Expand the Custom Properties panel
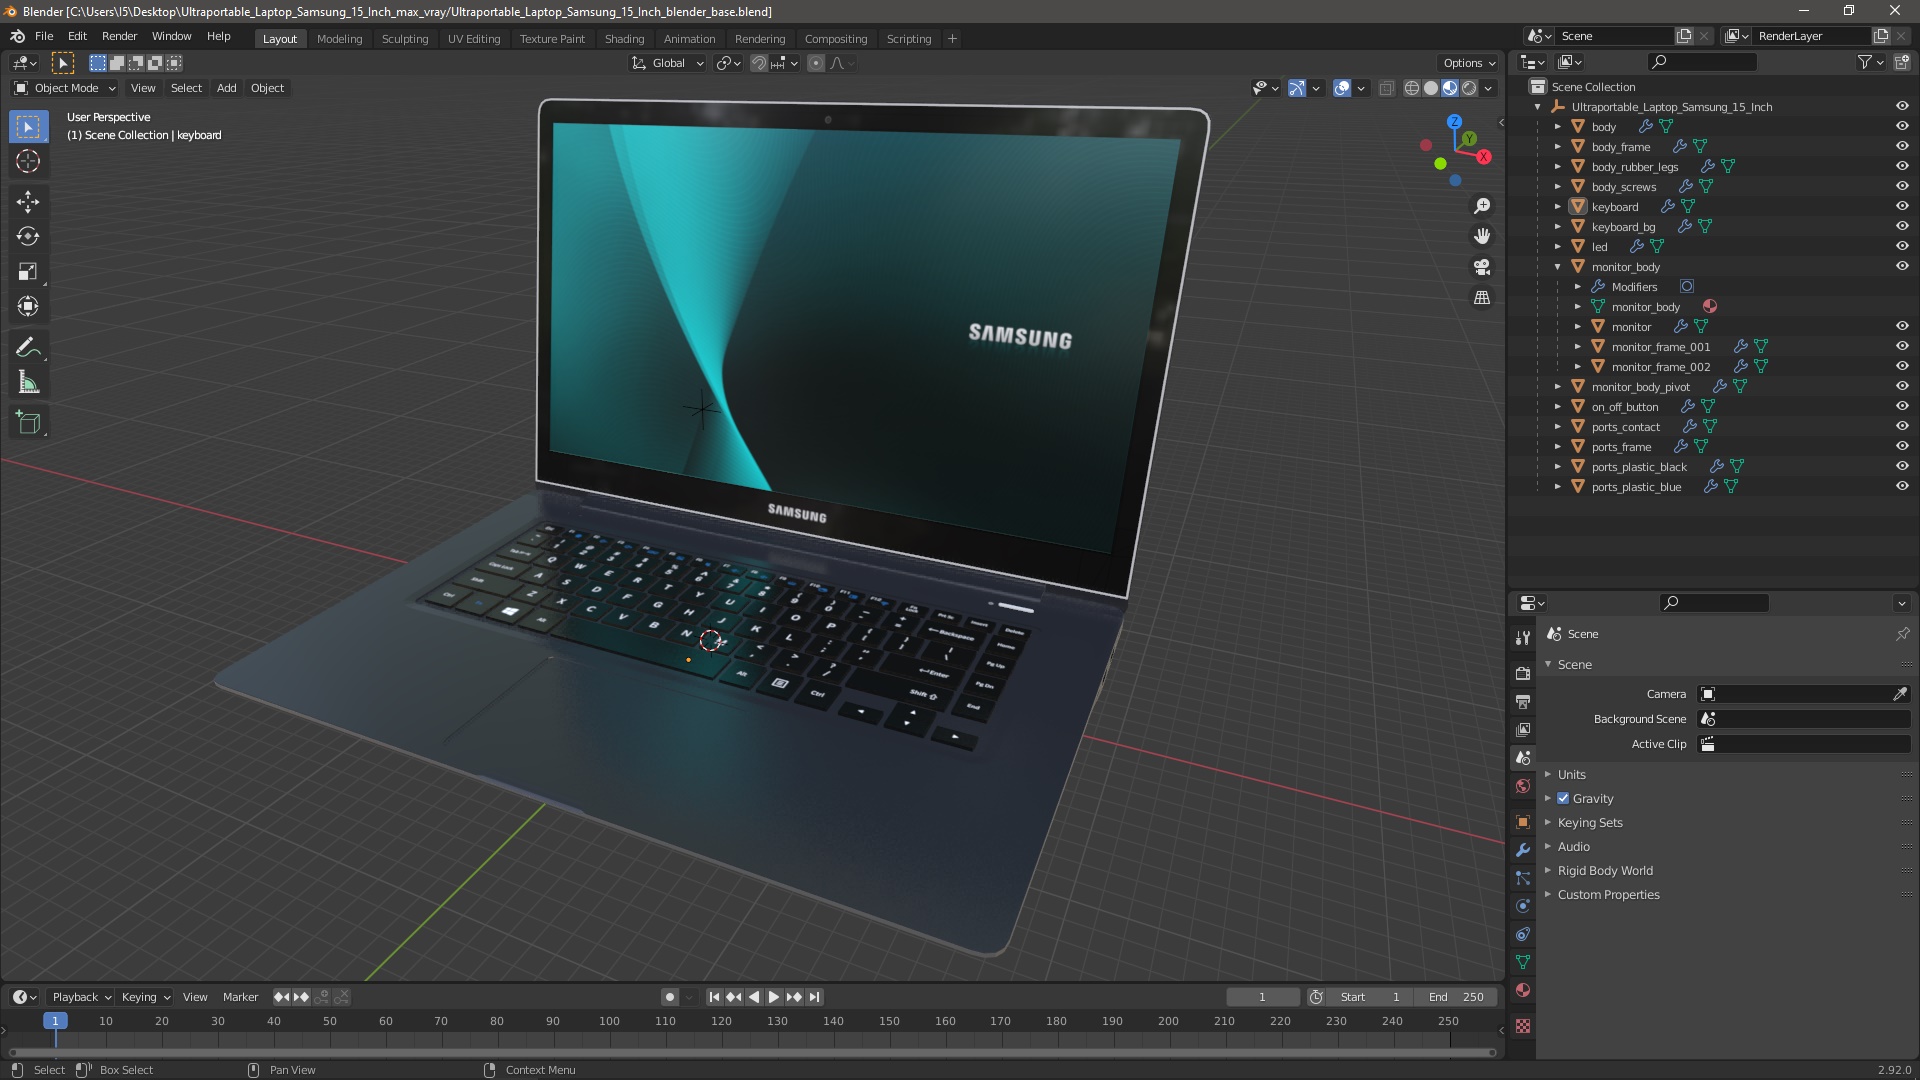The width and height of the screenshot is (1920, 1080). click(x=1608, y=894)
